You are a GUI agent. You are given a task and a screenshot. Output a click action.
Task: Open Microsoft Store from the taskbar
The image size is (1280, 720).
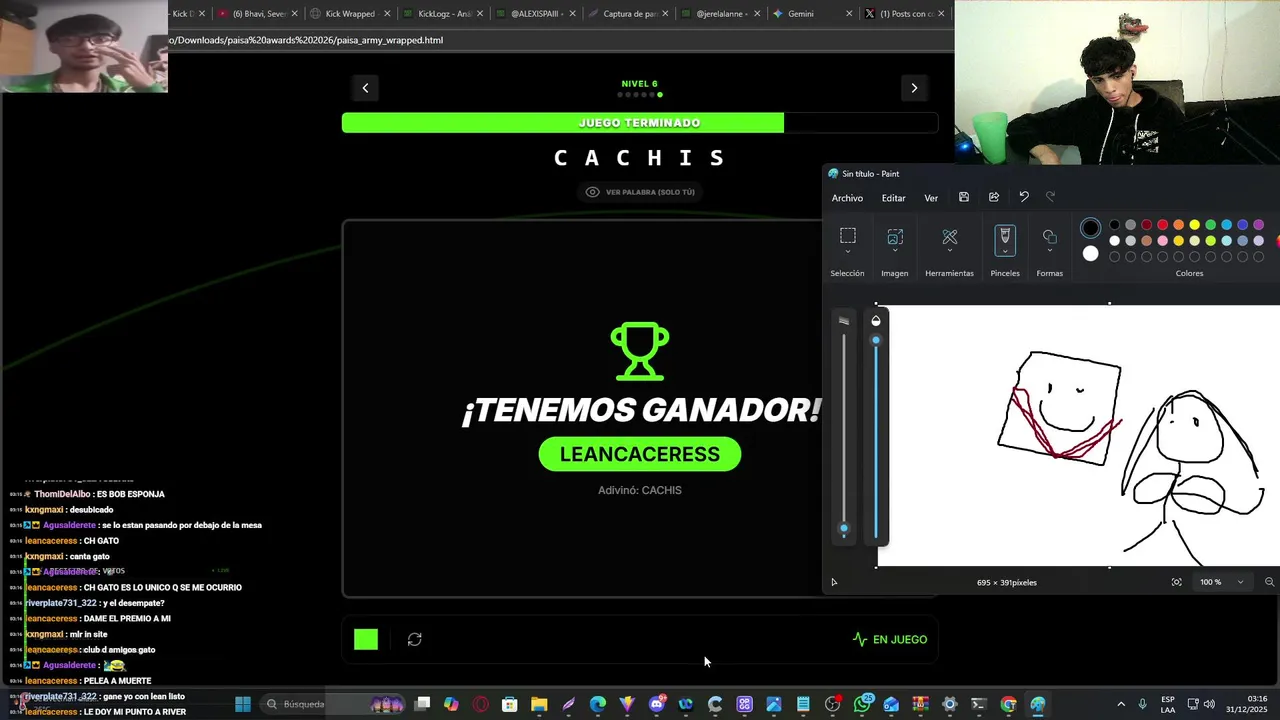coord(510,704)
